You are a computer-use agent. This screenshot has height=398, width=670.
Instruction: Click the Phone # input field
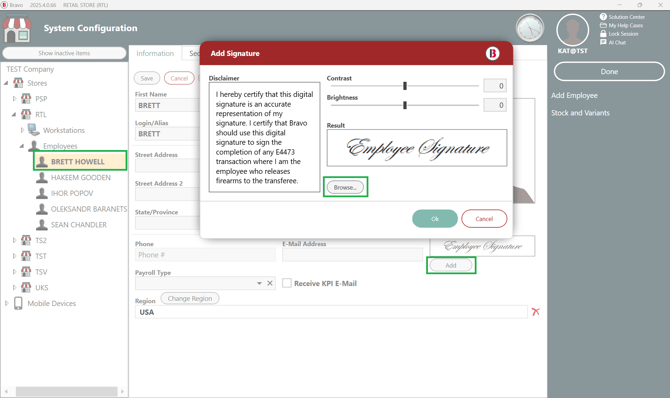[205, 255]
